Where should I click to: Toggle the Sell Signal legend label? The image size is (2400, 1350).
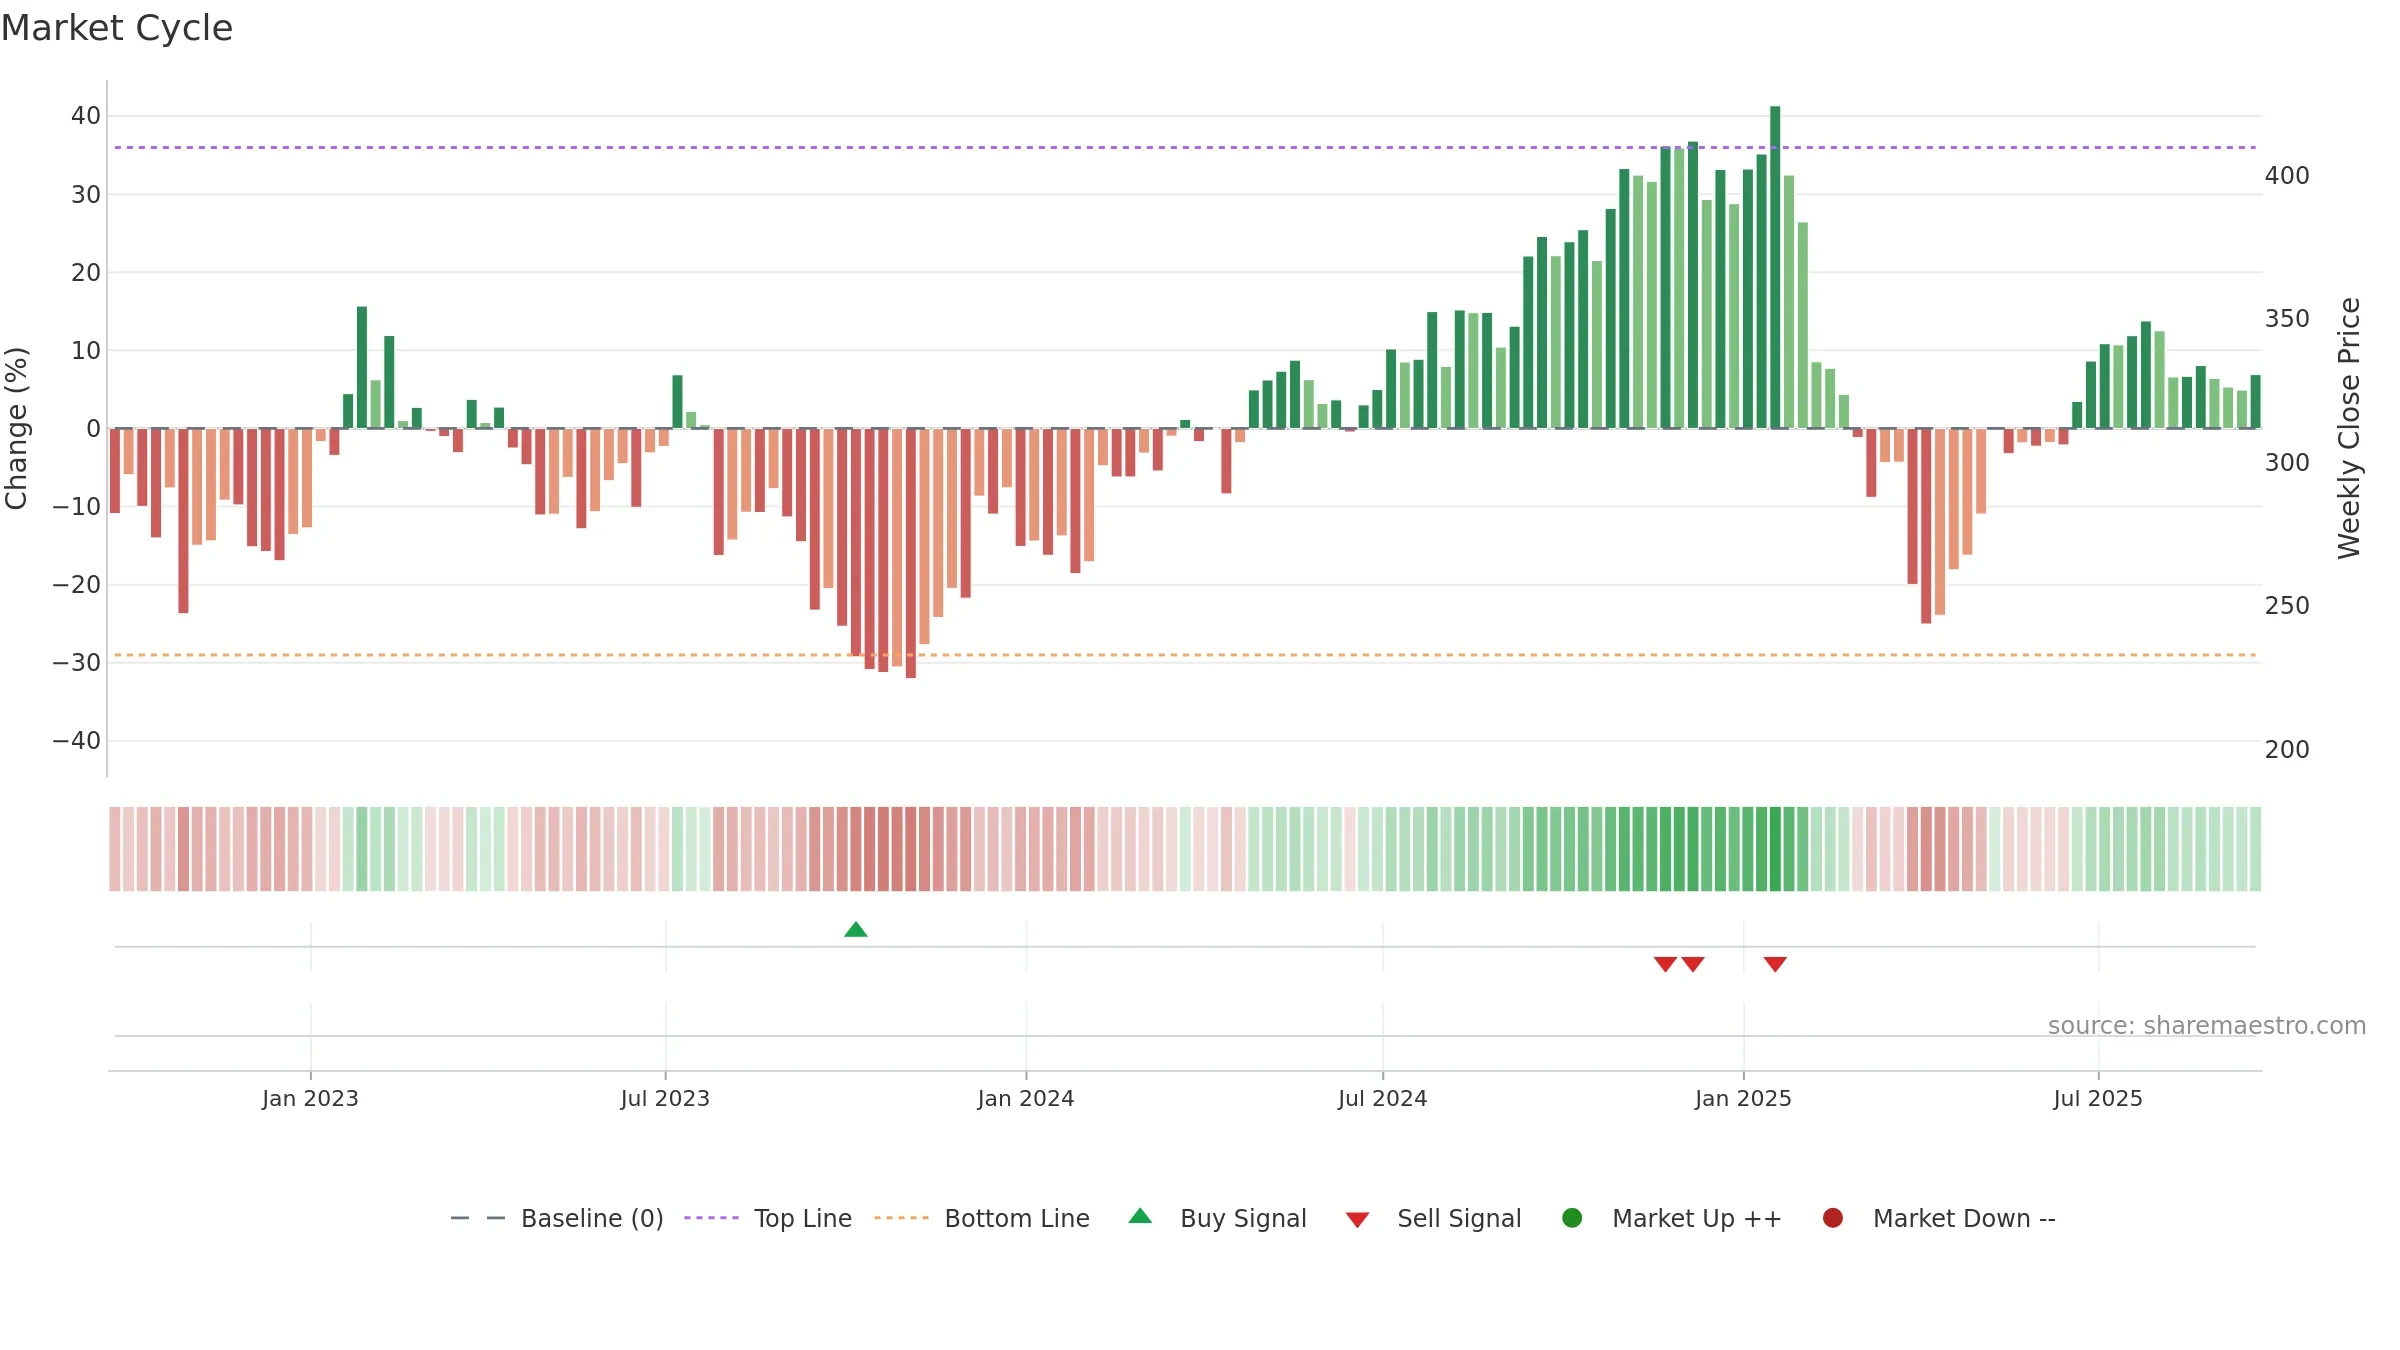1459,1218
